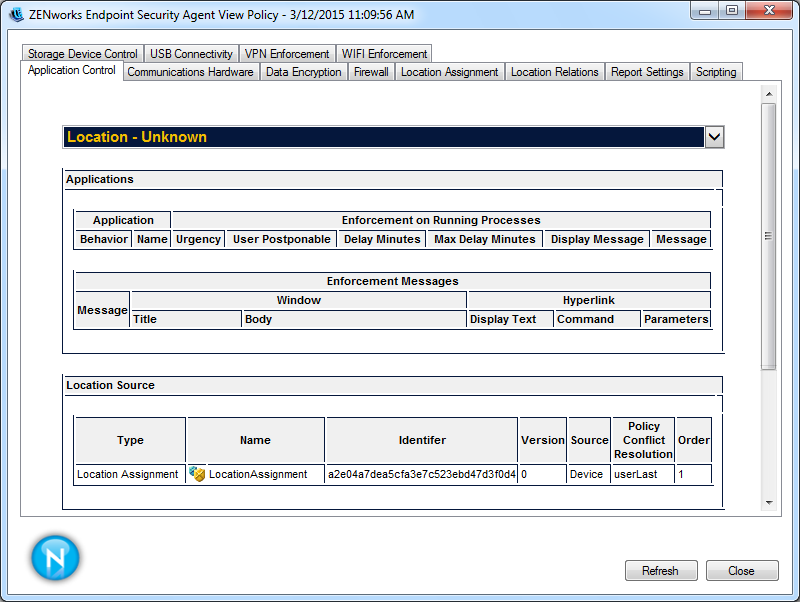
Task: Click the scrollbar down arrow
Action: (769, 502)
